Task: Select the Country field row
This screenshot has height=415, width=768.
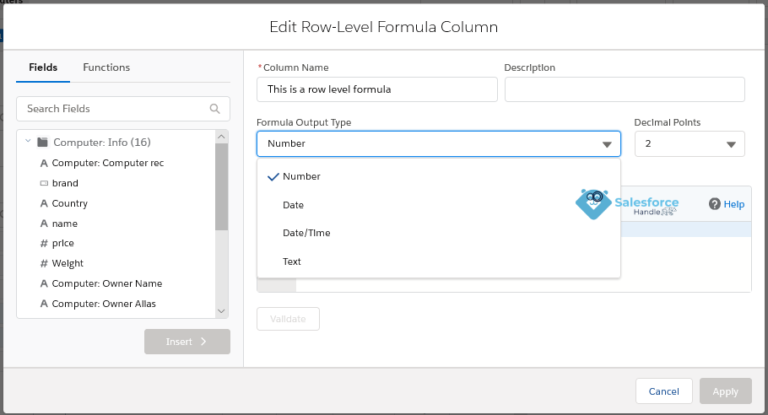Action: point(116,203)
